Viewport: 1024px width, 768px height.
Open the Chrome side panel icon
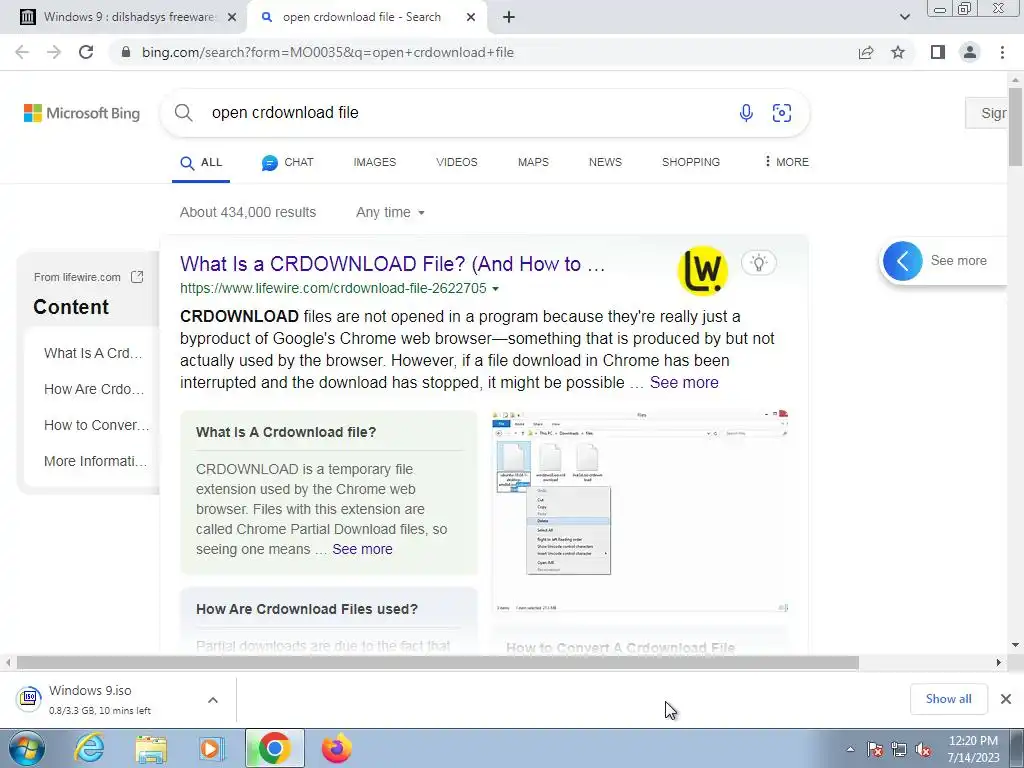point(938,52)
